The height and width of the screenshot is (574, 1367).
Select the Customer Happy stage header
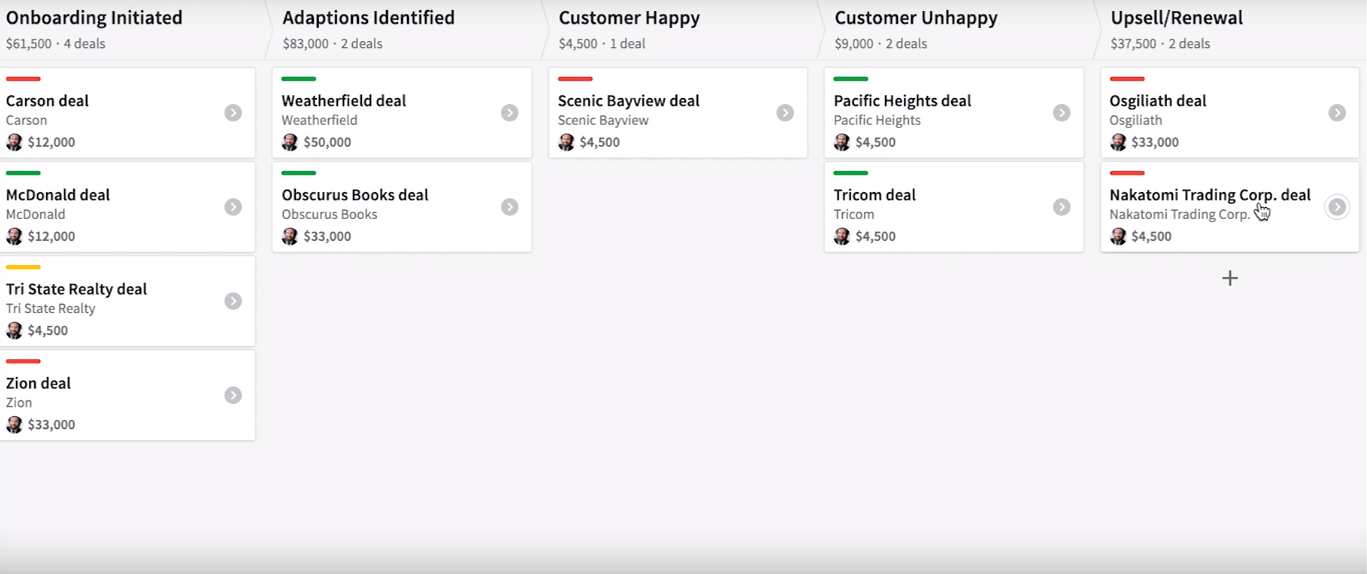coord(629,18)
